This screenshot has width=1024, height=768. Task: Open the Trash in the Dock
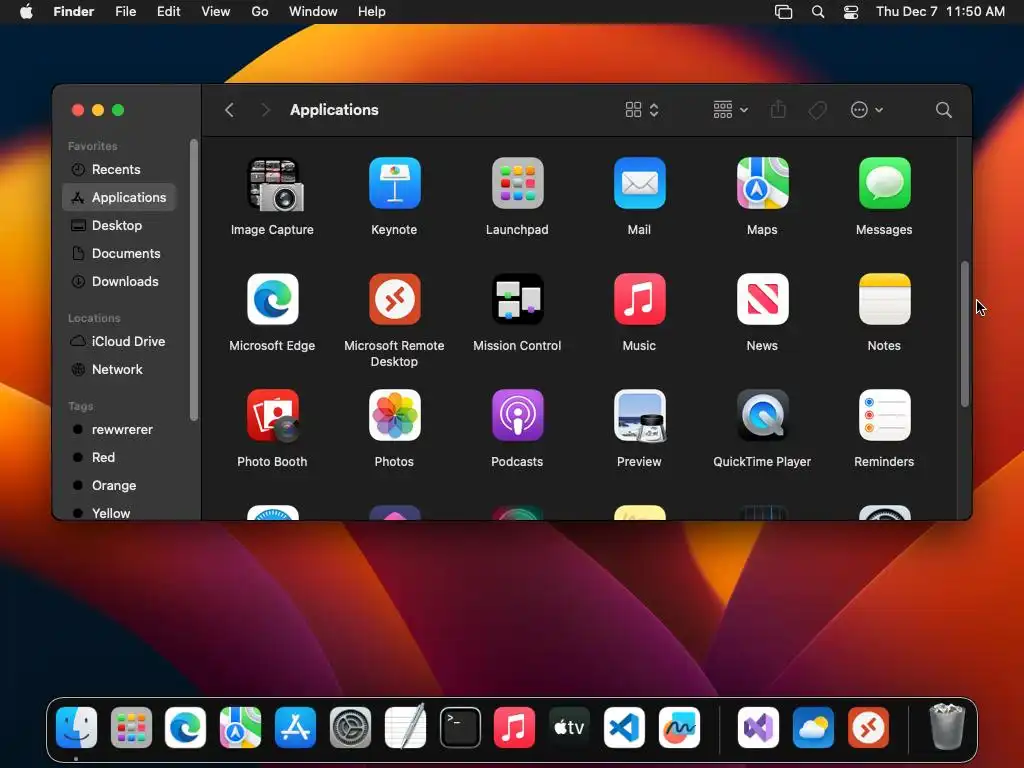coord(946,726)
